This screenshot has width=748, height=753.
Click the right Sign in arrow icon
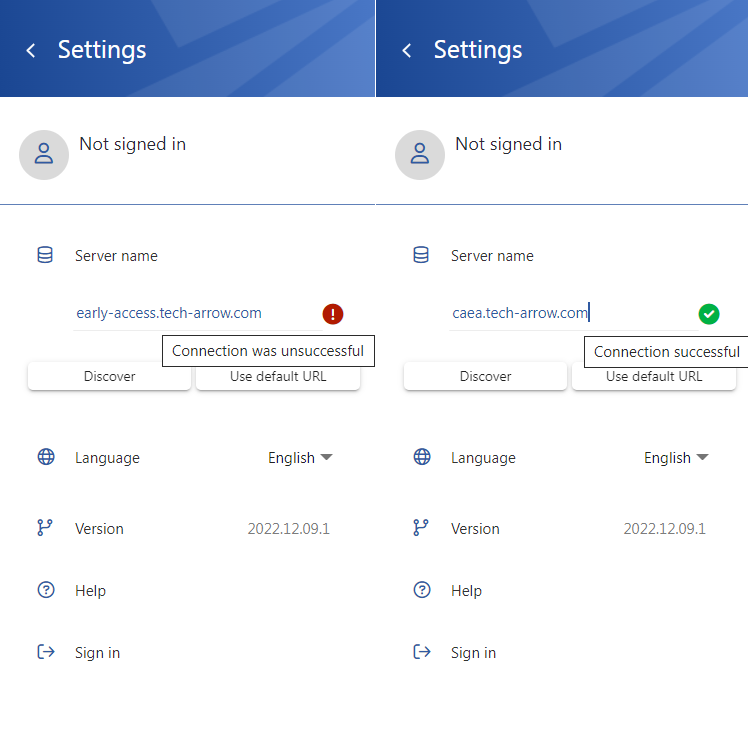click(x=422, y=652)
